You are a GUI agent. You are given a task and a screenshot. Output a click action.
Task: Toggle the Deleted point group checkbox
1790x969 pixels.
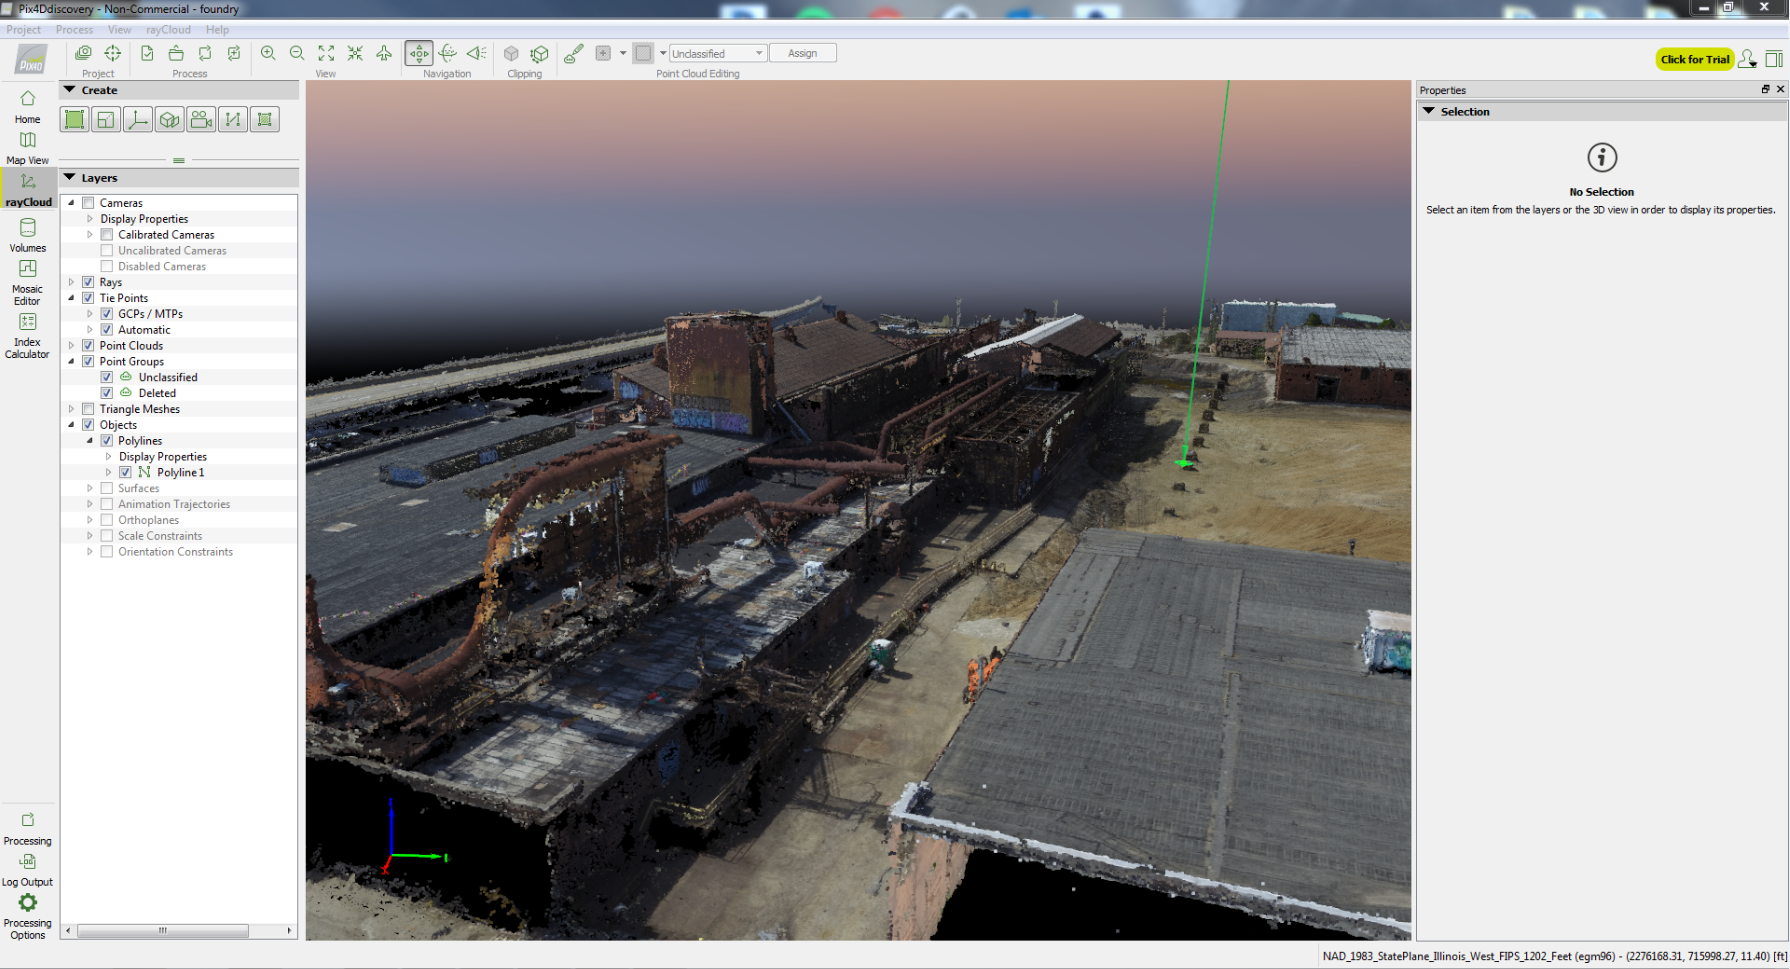pyautogui.click(x=107, y=393)
